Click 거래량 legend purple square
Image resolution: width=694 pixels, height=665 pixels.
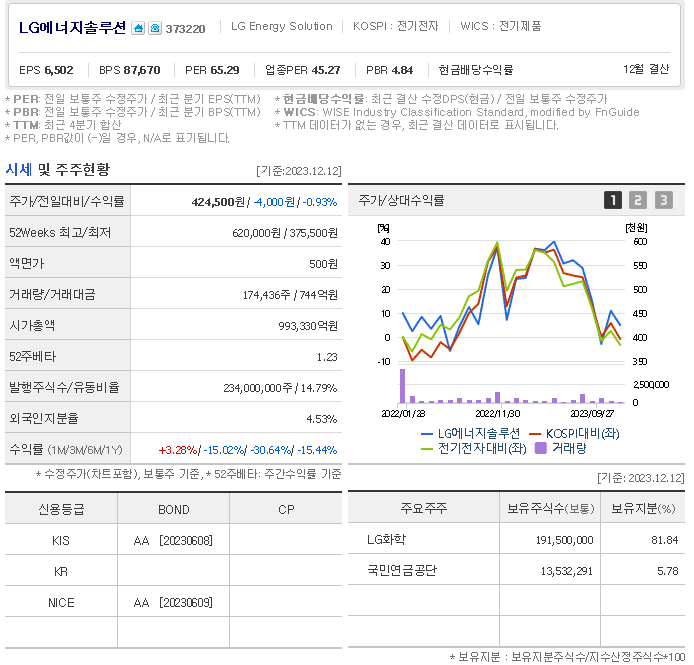540,448
